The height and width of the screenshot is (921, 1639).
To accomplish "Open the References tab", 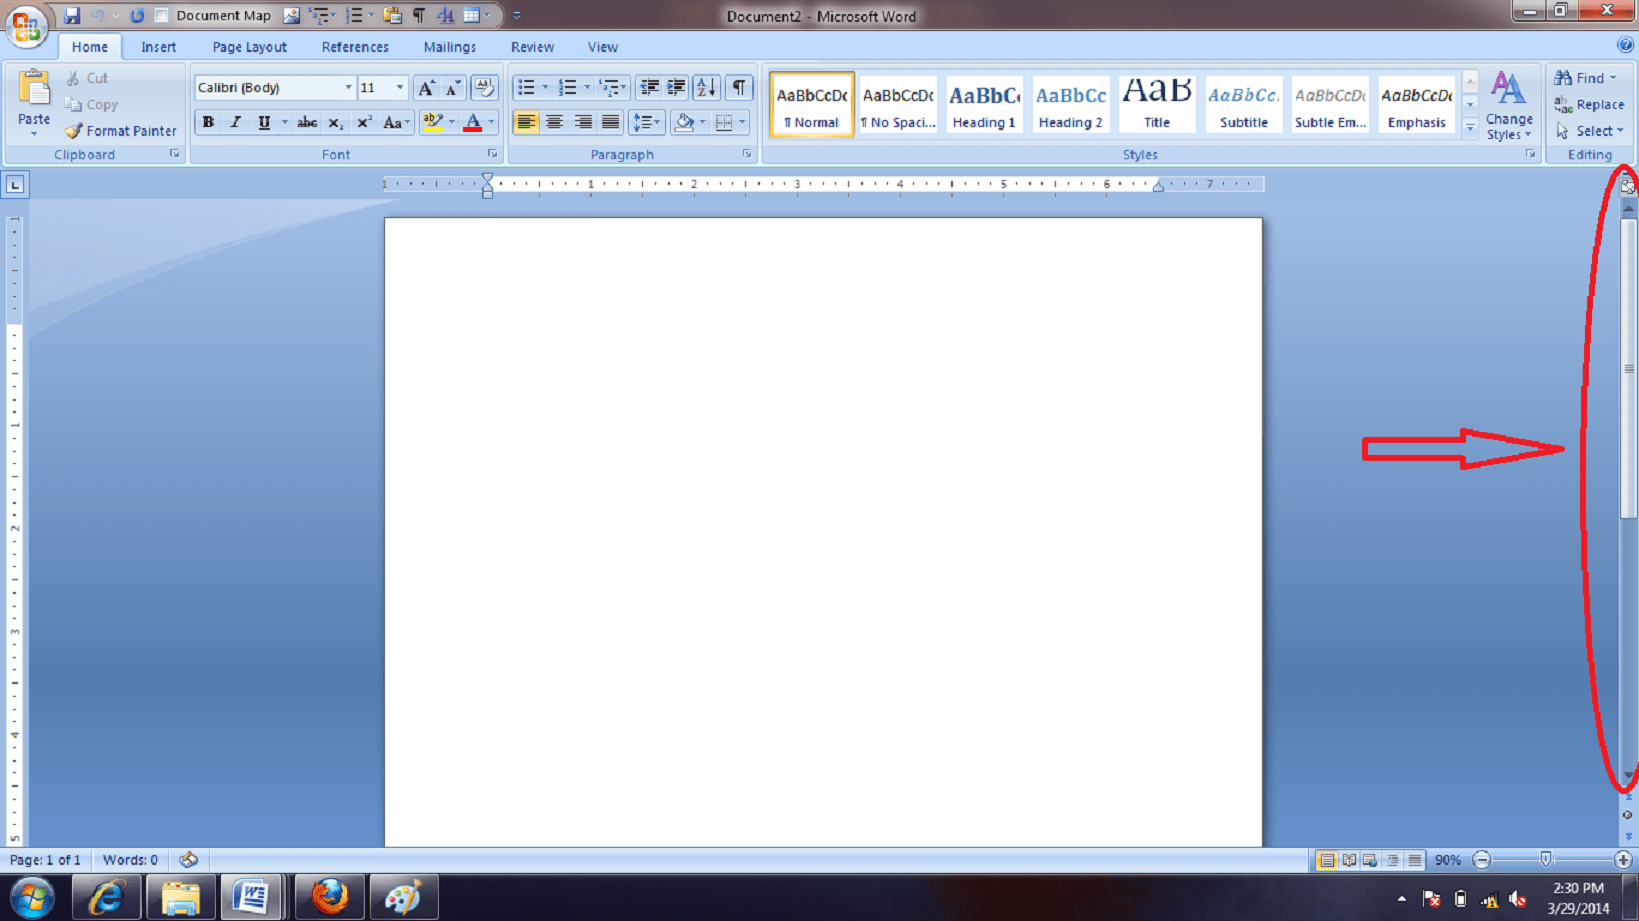I will click(355, 47).
